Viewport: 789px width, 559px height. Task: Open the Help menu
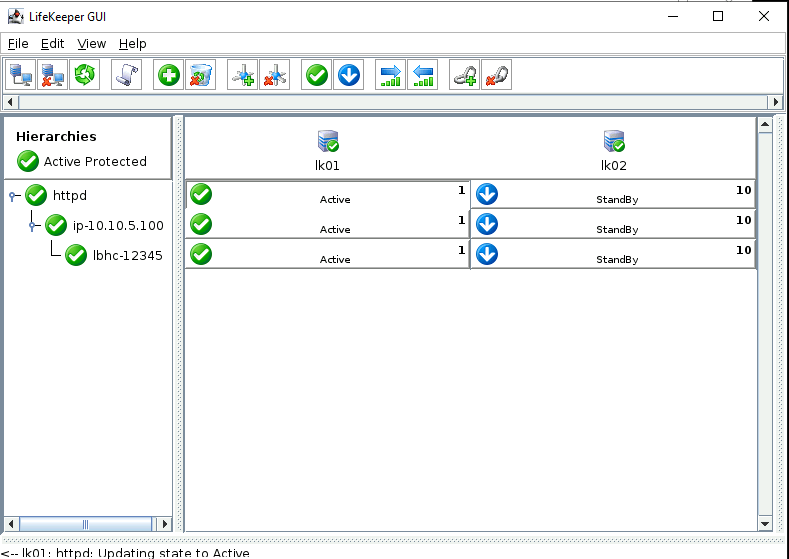click(x=132, y=44)
